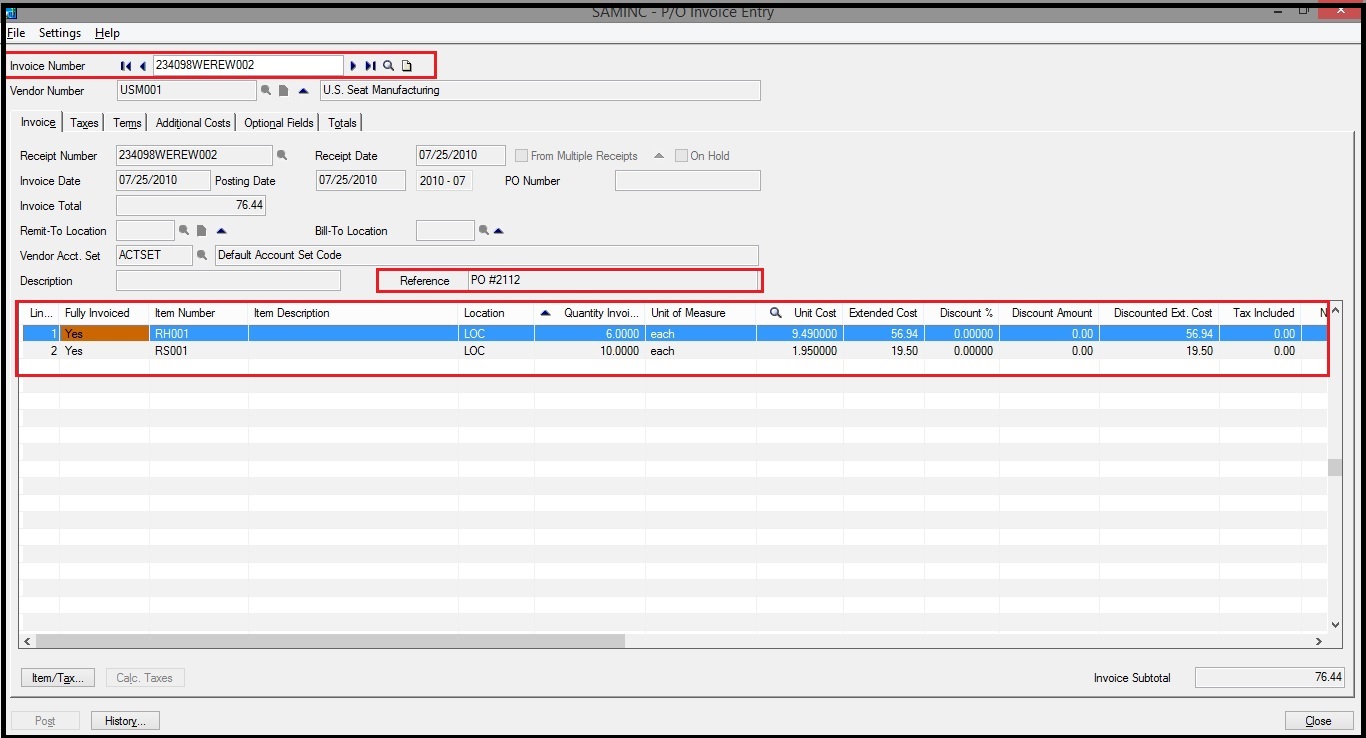This screenshot has width=1366, height=738.
Task: Open the Invoice Number finder magnifier
Action: pos(389,66)
